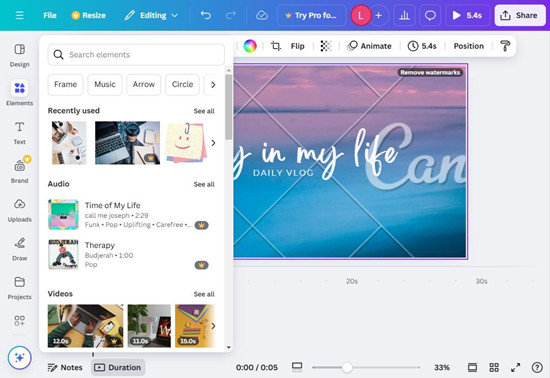The width and height of the screenshot is (550, 378).
Task: Select the Arrow suggestion chip
Action: click(x=143, y=85)
